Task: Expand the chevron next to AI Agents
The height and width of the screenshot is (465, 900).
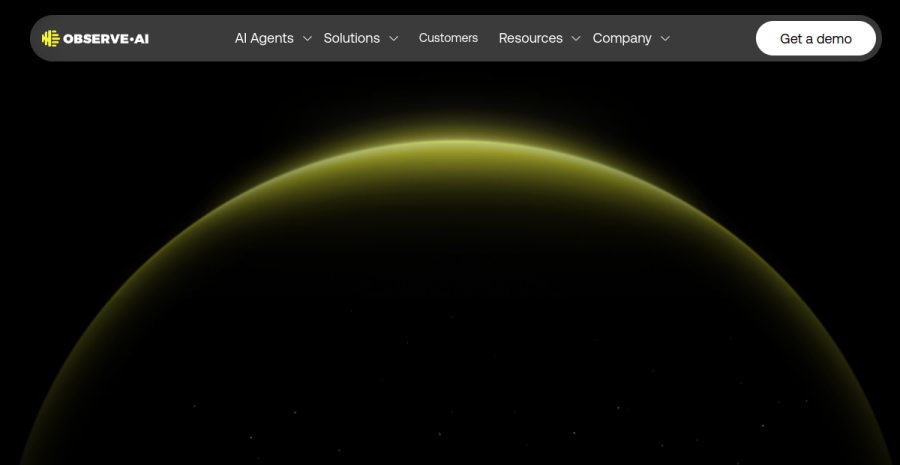Action: [307, 38]
